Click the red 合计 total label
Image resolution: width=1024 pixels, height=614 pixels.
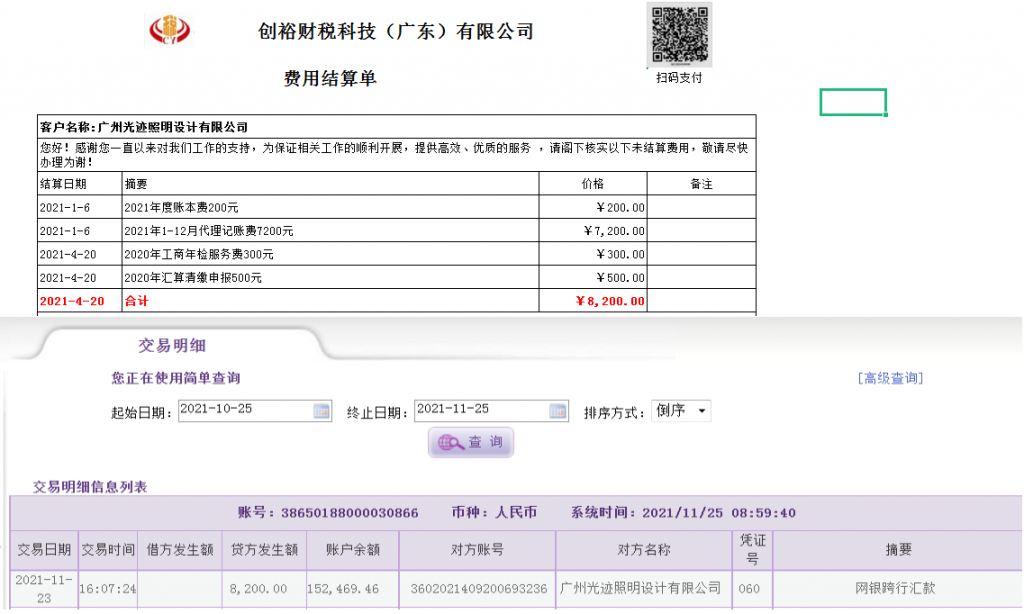tap(330, 301)
